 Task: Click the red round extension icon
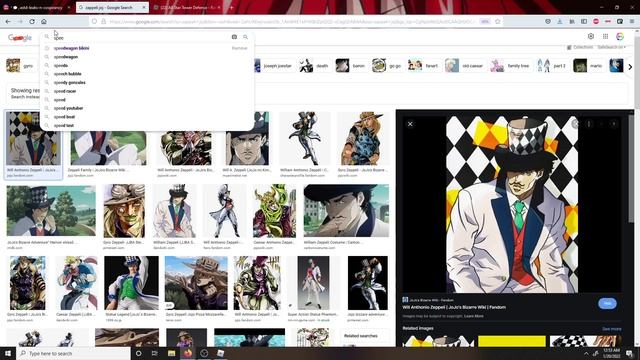(x=596, y=21)
